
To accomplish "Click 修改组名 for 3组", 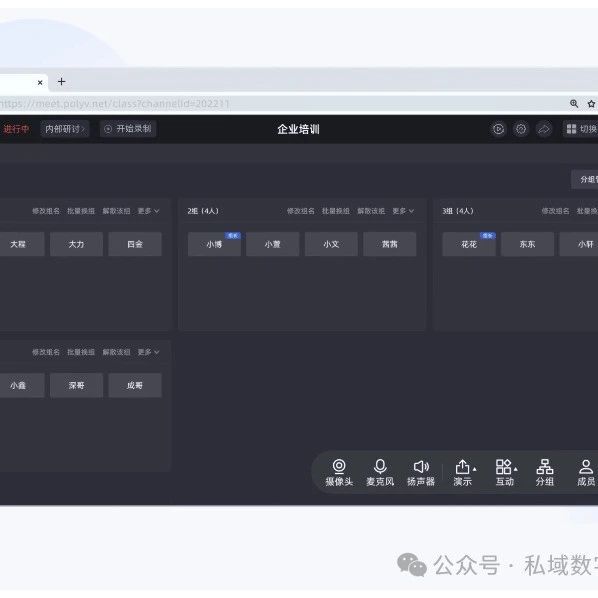I will tap(555, 211).
